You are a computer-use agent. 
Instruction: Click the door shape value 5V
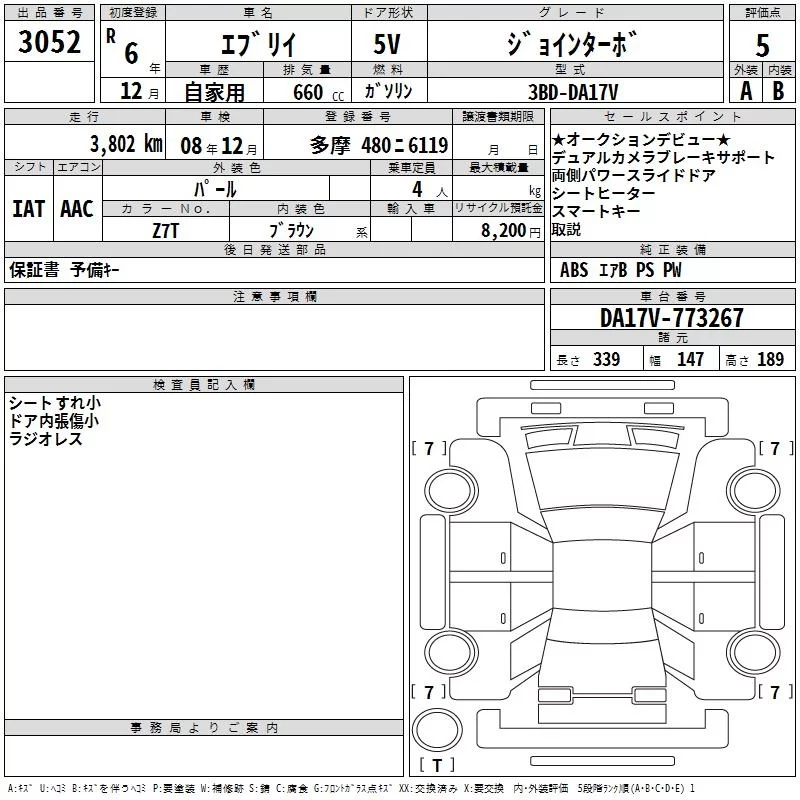click(x=387, y=44)
